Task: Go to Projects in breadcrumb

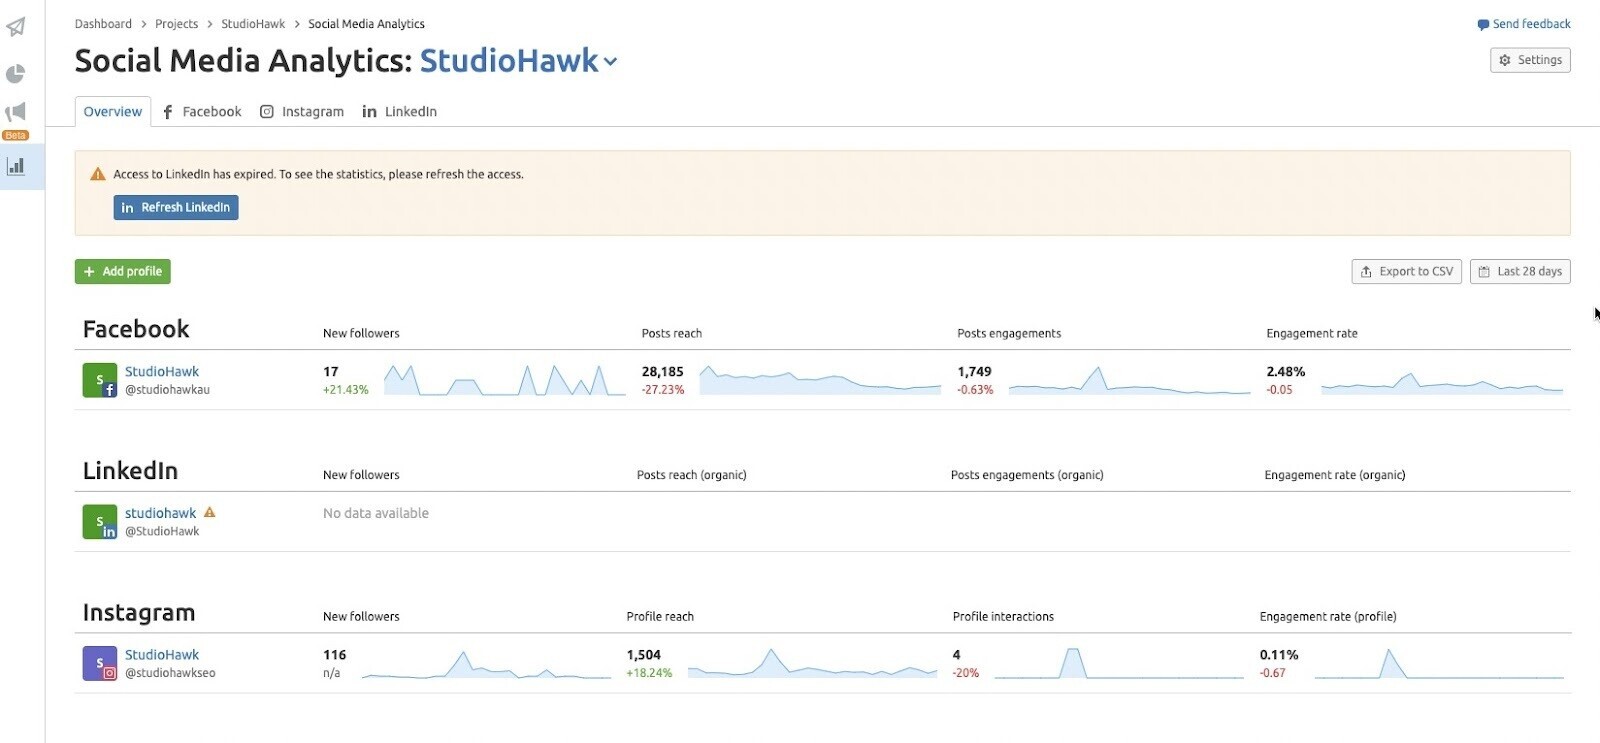Action: coord(176,24)
